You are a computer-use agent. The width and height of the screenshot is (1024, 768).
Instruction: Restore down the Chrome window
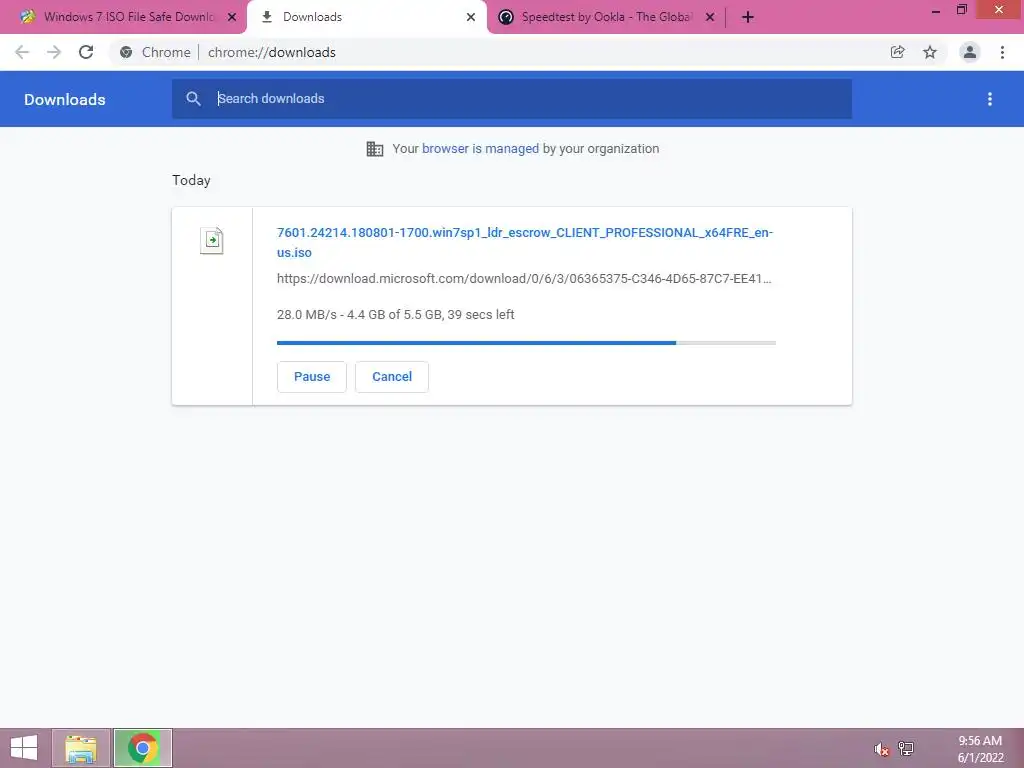tap(962, 10)
